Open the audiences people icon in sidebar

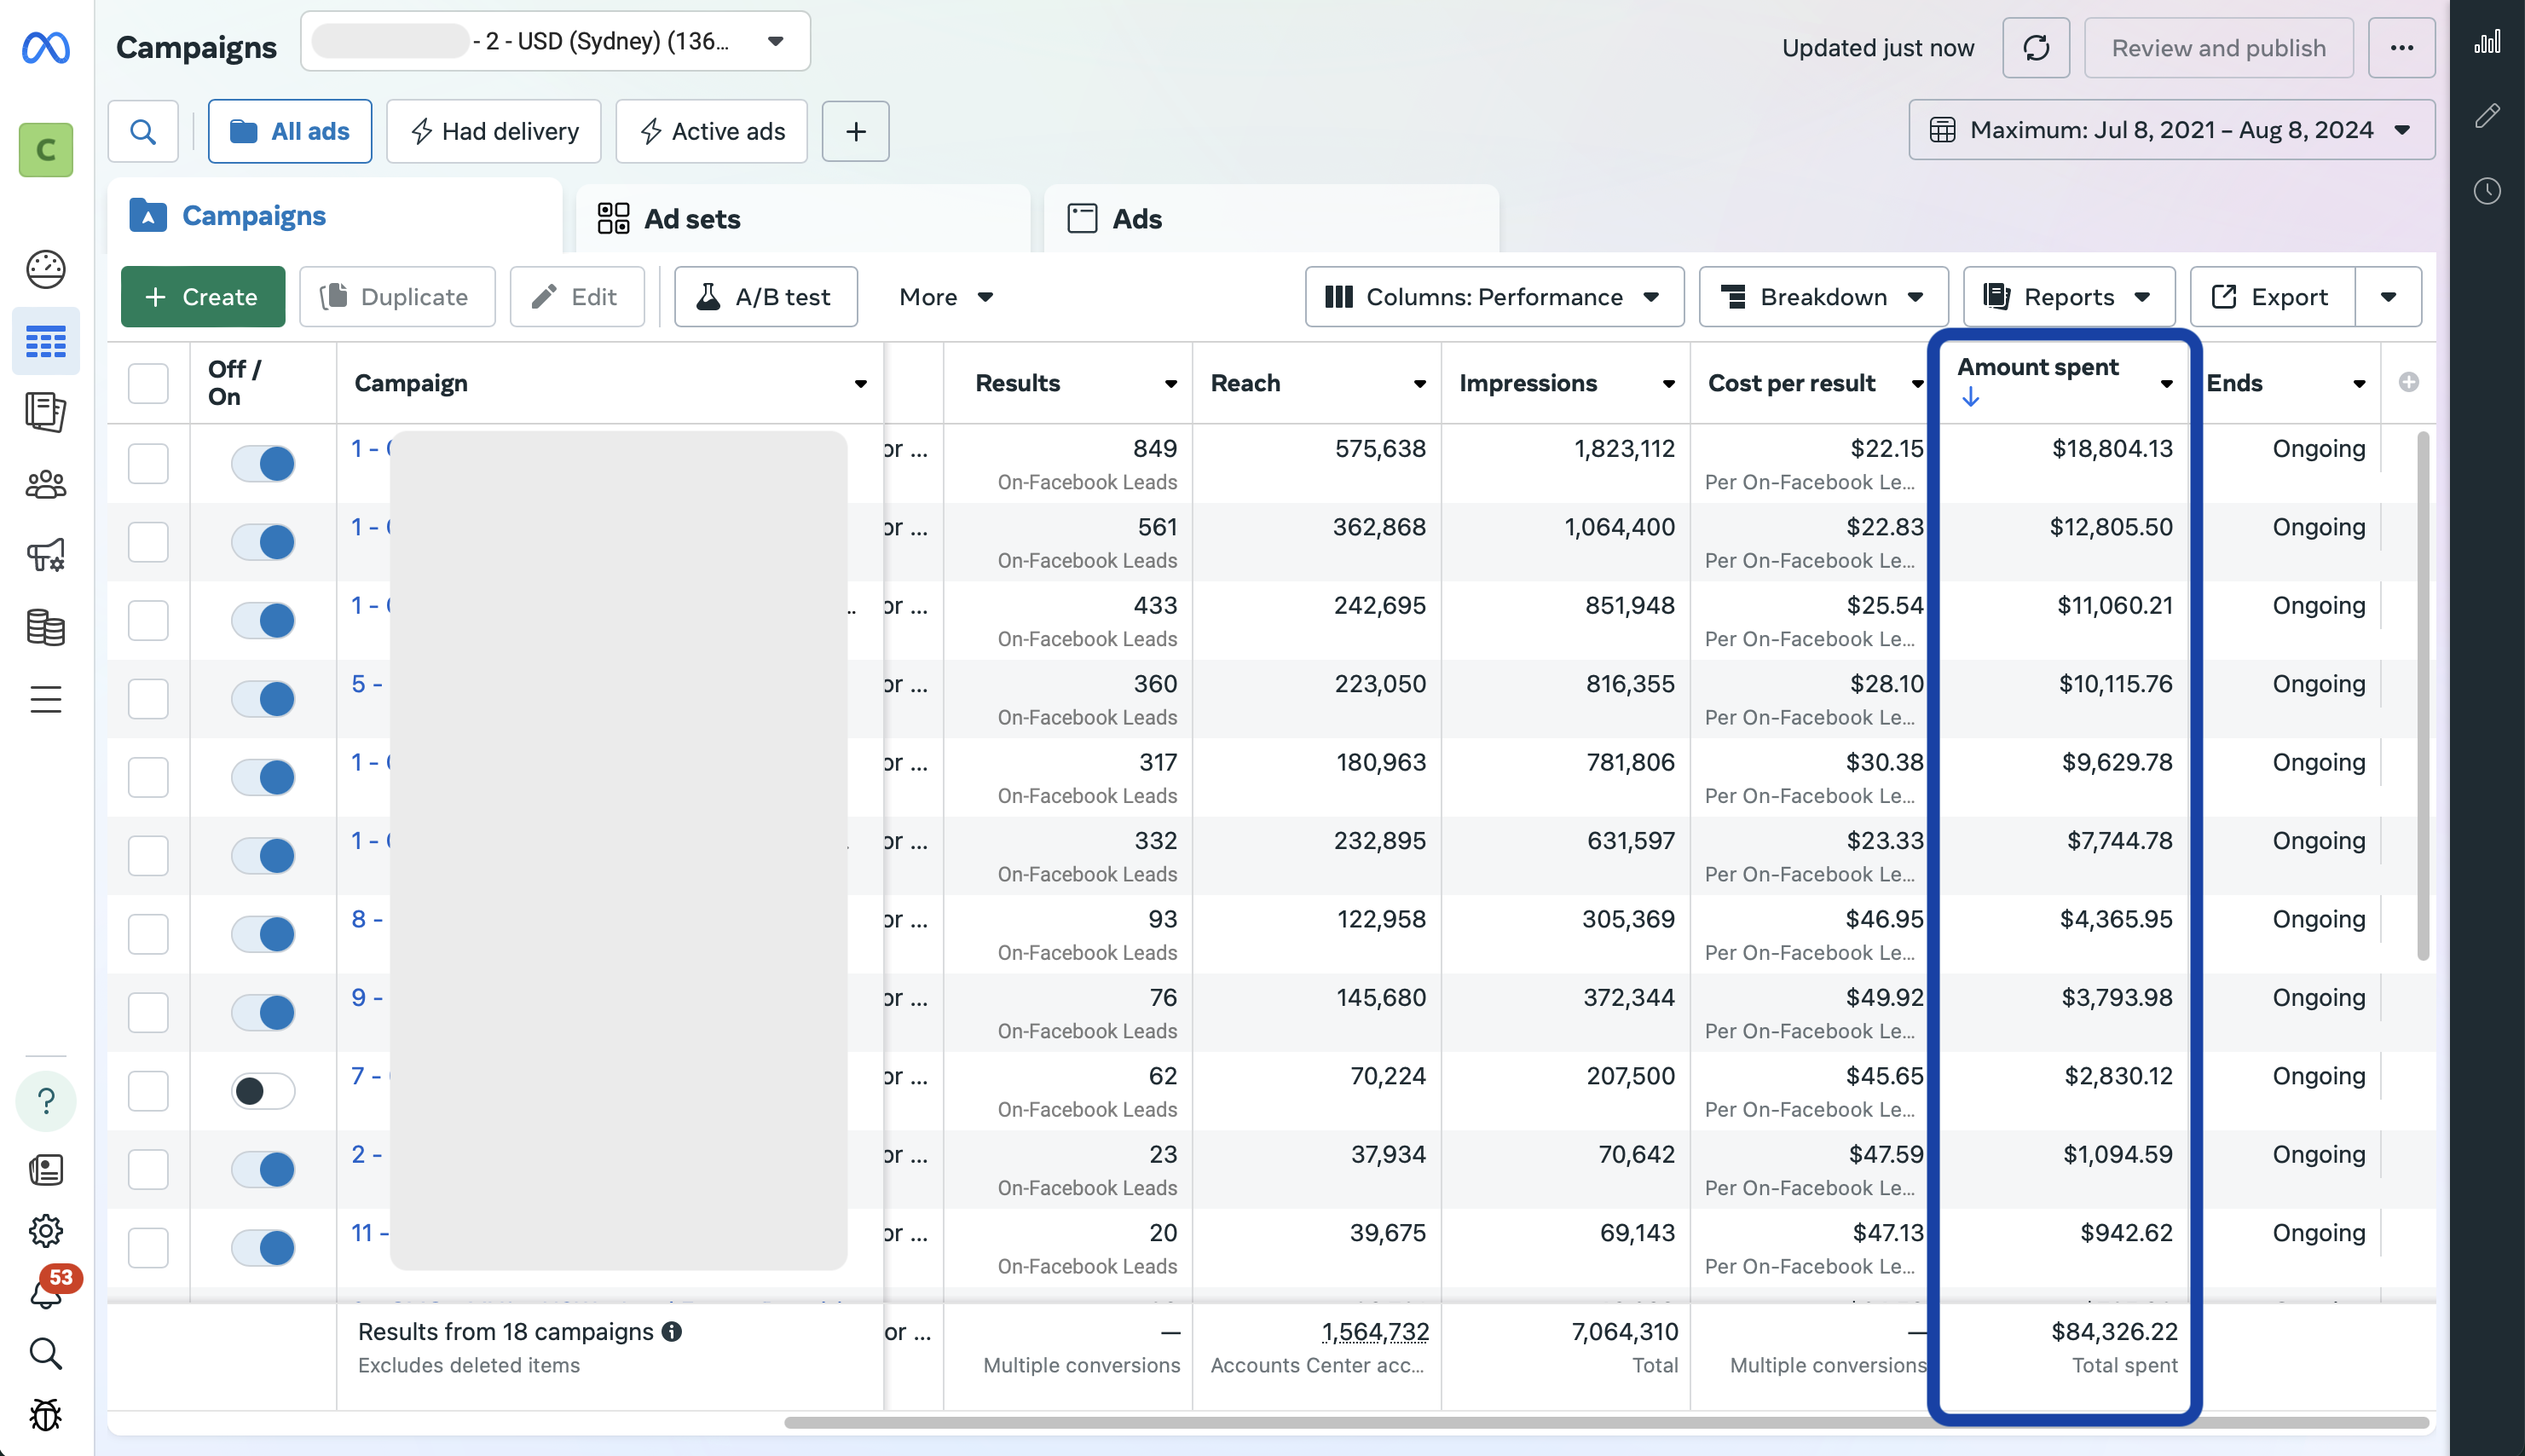46,485
